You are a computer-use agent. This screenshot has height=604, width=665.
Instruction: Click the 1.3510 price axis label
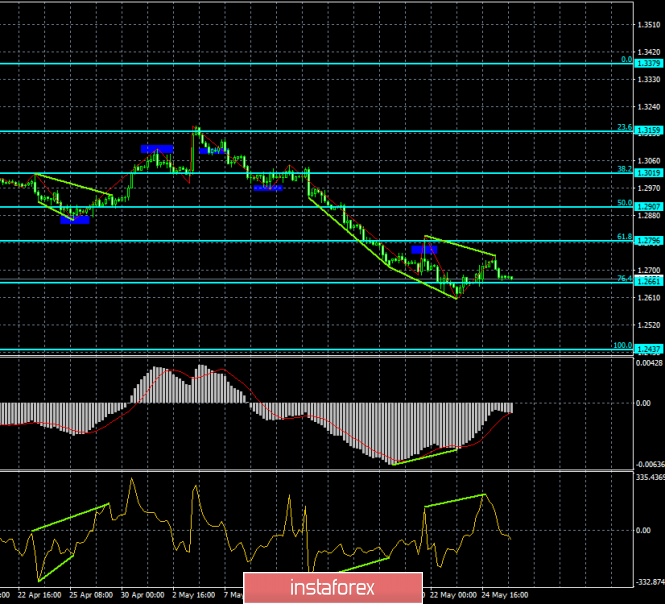pos(649,25)
